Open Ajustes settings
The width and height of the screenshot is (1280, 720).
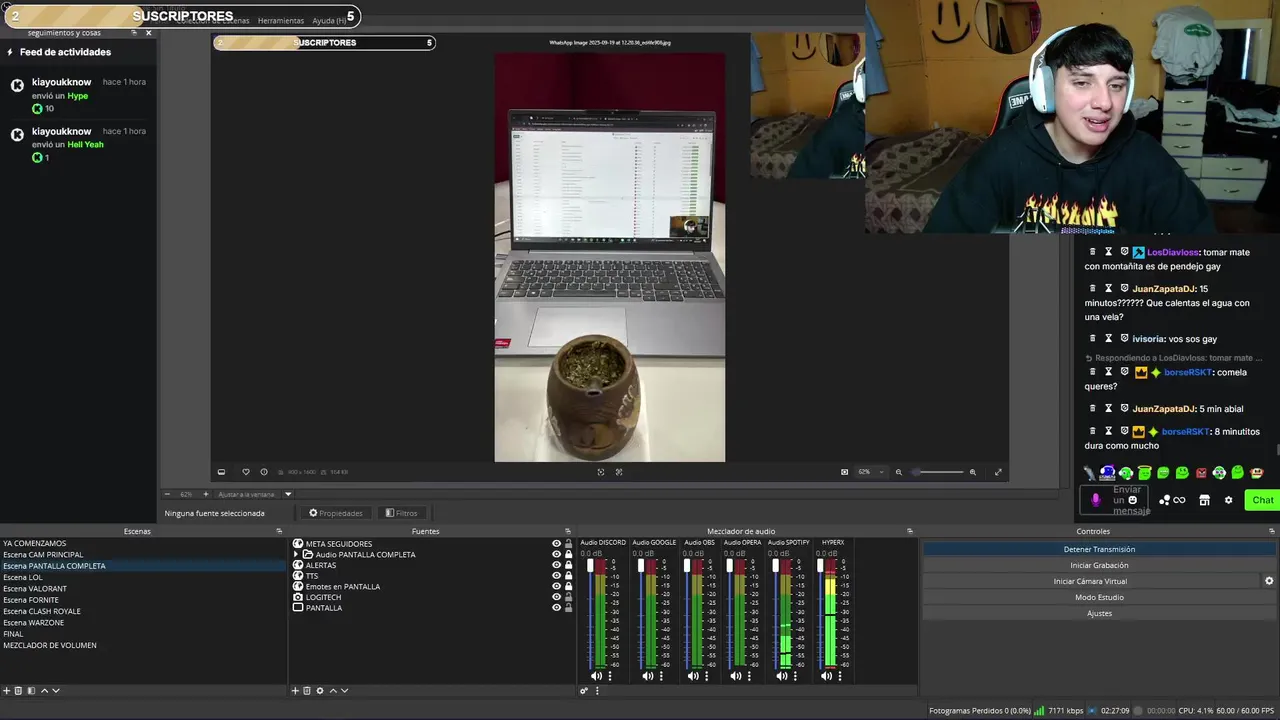click(1099, 613)
